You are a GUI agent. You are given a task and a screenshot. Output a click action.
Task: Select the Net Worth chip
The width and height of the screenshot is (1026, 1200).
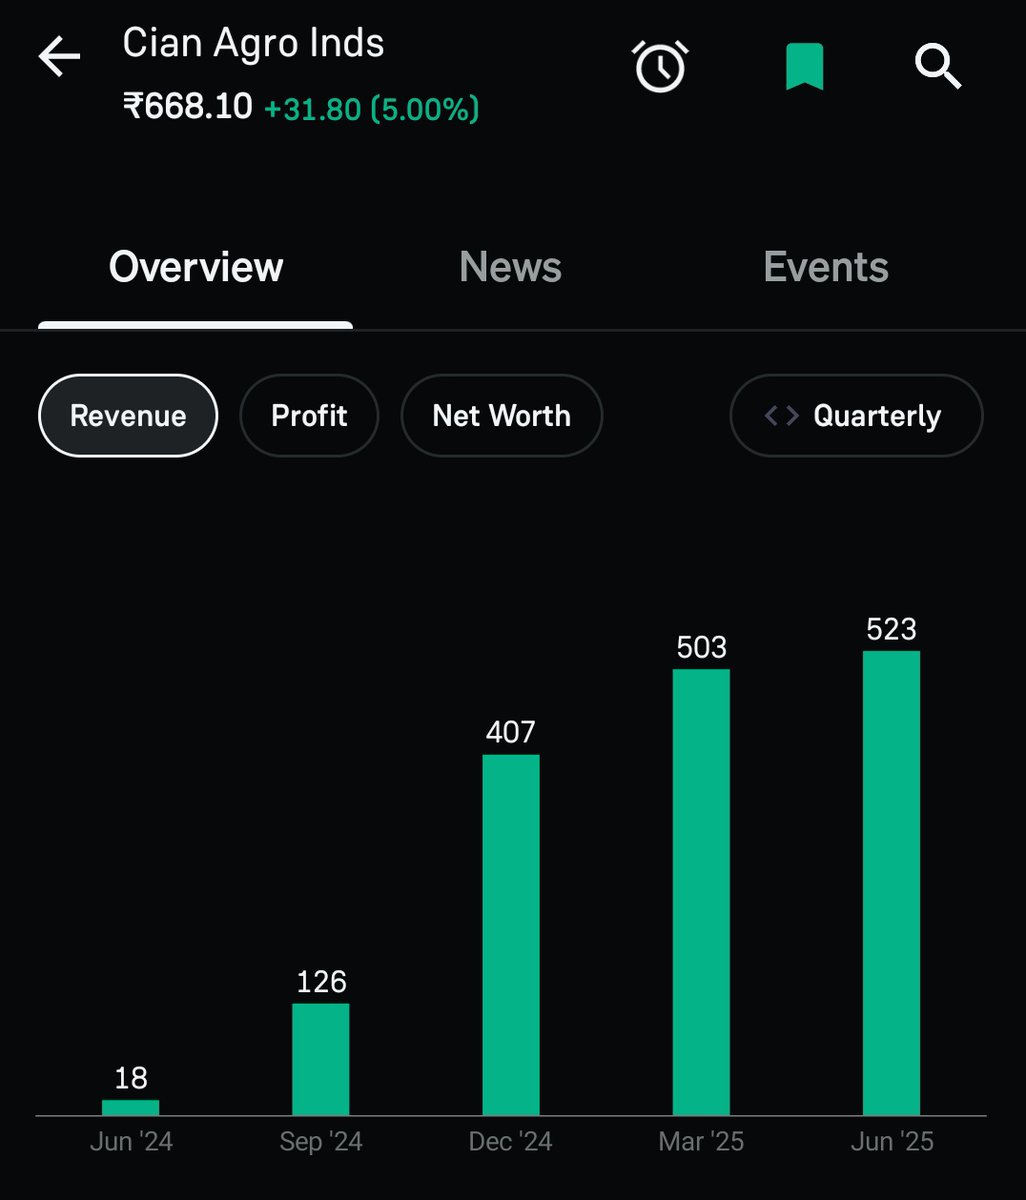click(502, 416)
